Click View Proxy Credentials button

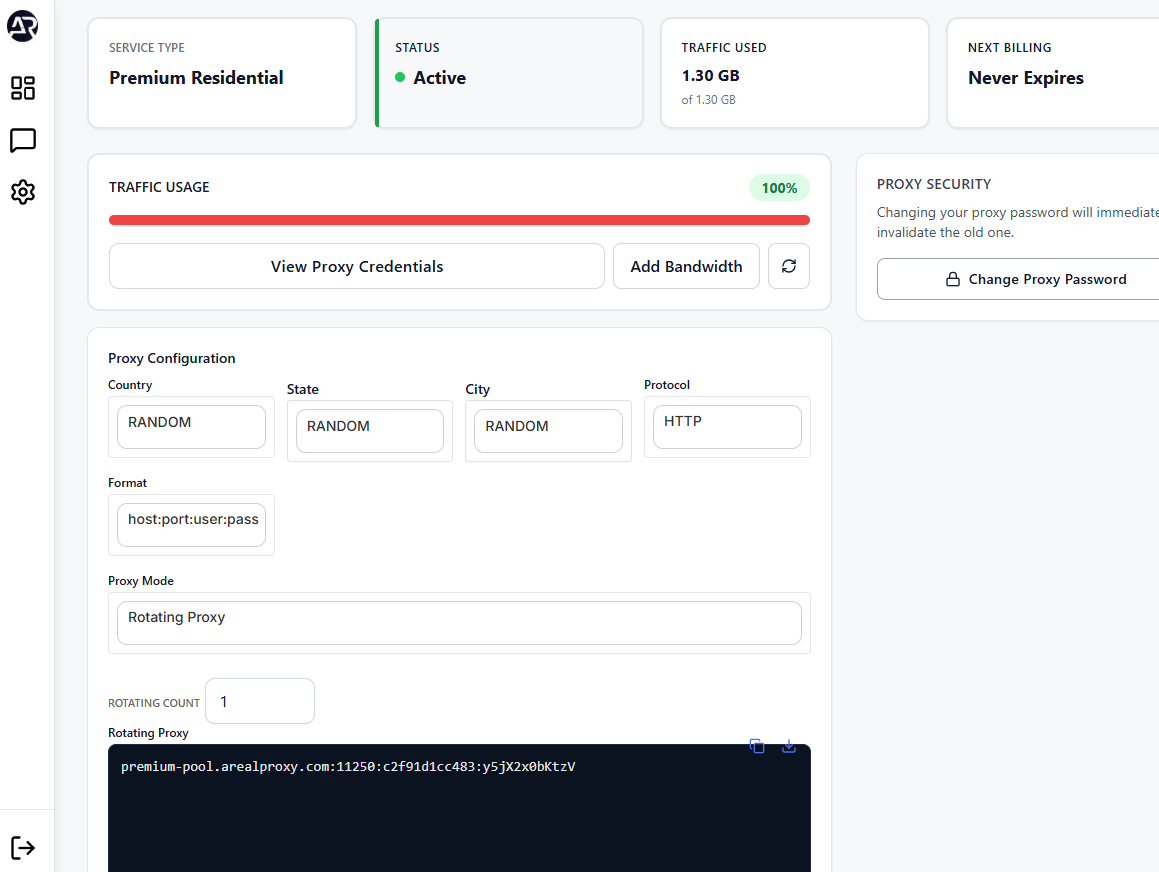[356, 266]
